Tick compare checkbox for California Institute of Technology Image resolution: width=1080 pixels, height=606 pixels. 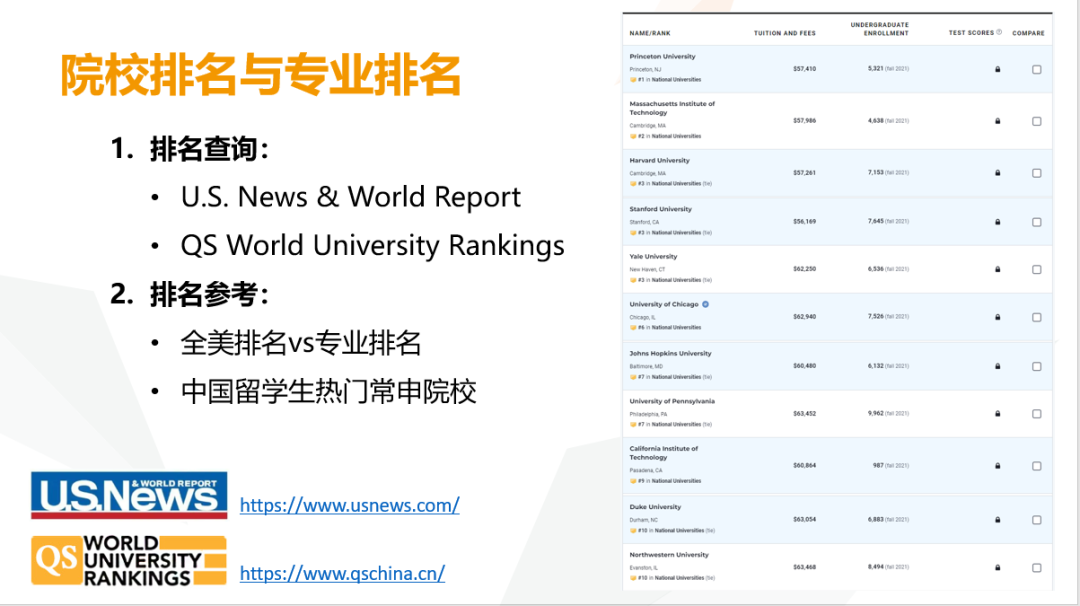tap(1037, 466)
